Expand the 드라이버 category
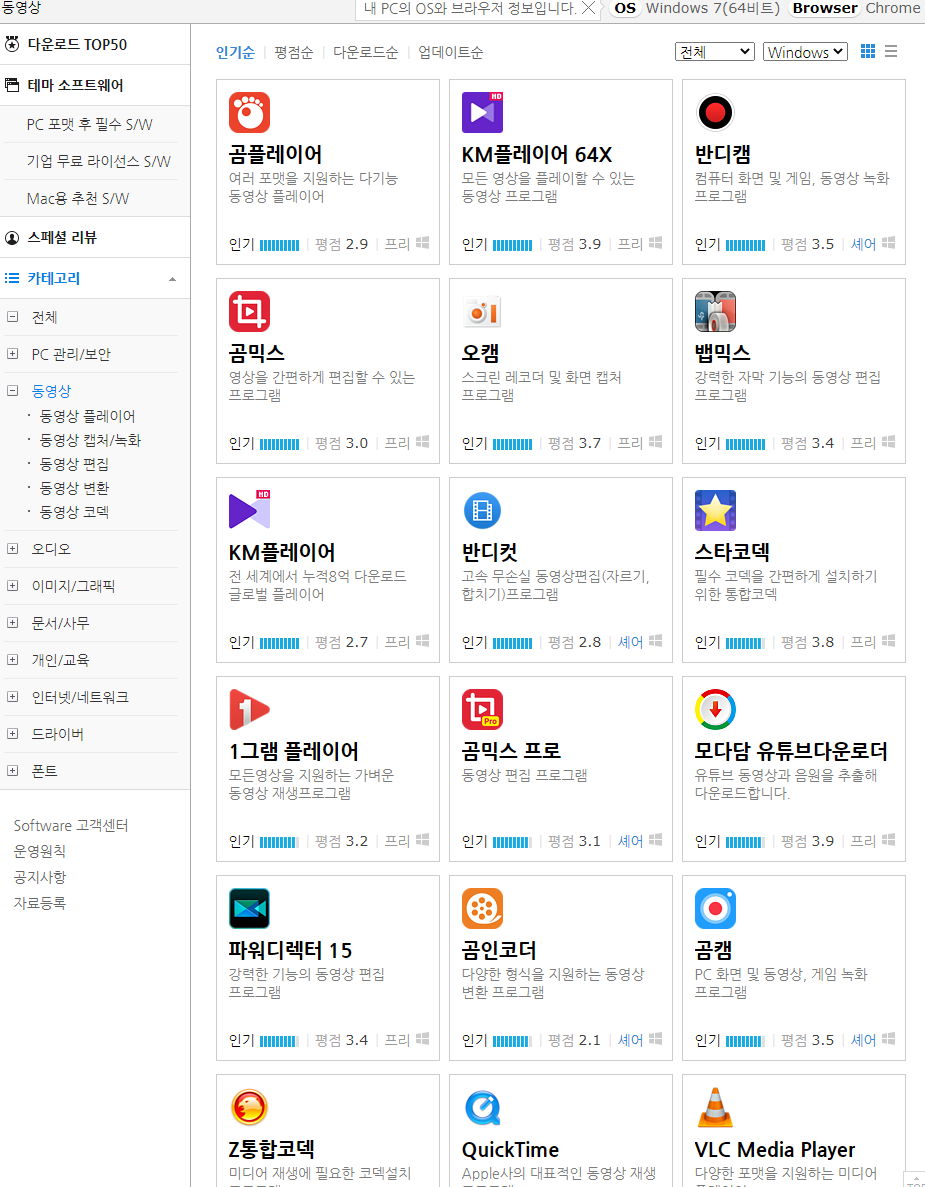The width and height of the screenshot is (925, 1187). pos(12,734)
